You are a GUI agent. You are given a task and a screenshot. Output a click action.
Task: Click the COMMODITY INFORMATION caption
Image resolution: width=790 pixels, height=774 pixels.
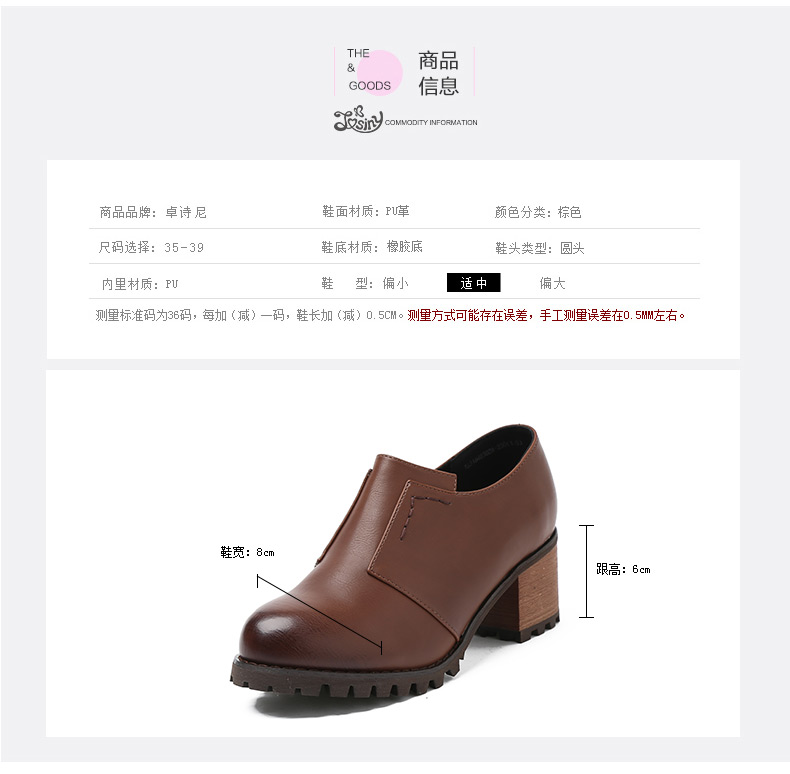(431, 122)
